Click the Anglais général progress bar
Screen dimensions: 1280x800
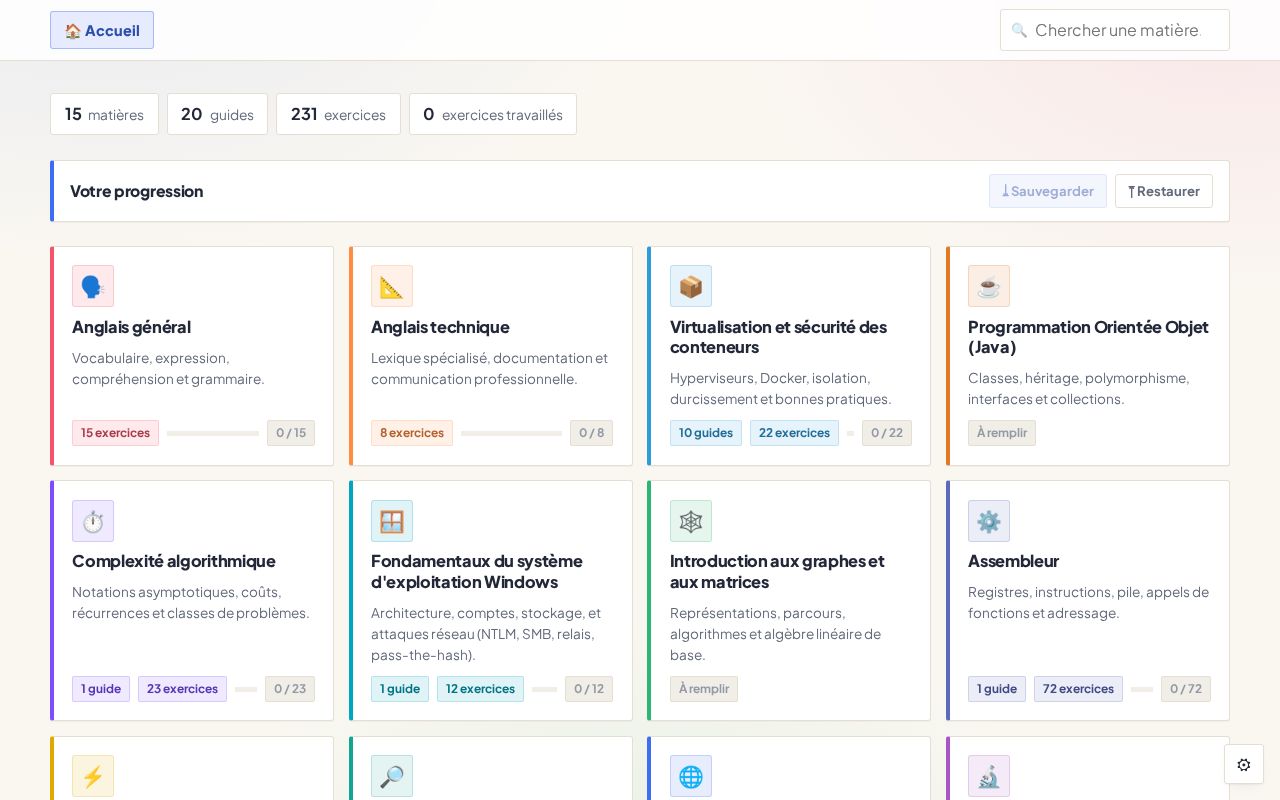coord(213,433)
